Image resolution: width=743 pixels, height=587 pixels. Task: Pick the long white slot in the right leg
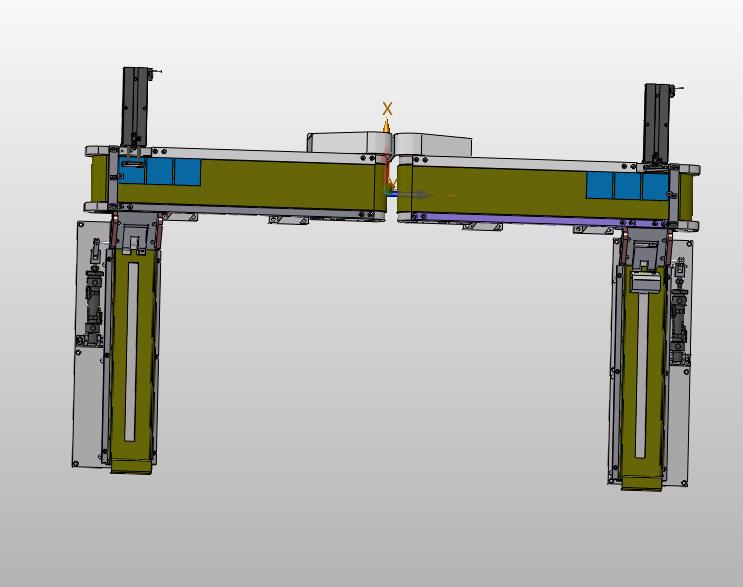(x=642, y=375)
